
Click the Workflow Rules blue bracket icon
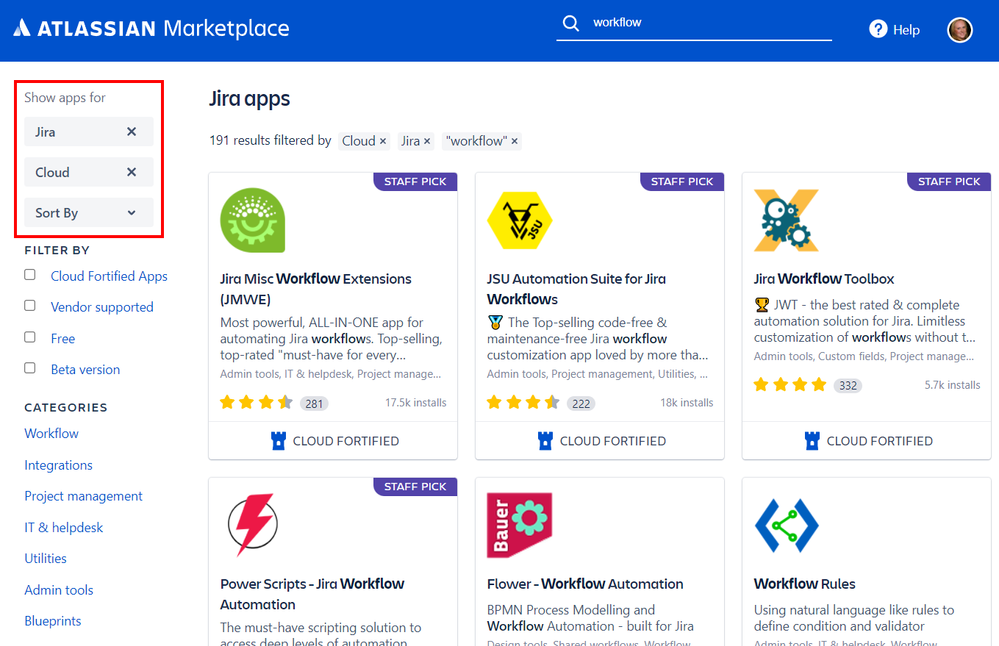(786, 526)
